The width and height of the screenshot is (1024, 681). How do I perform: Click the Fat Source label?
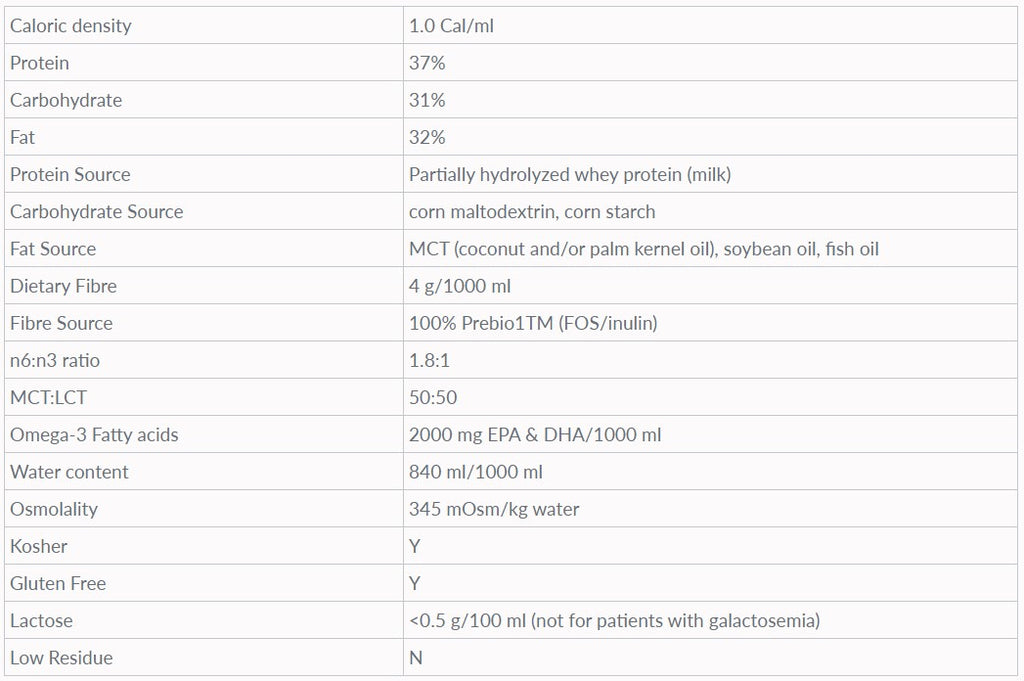(x=53, y=249)
